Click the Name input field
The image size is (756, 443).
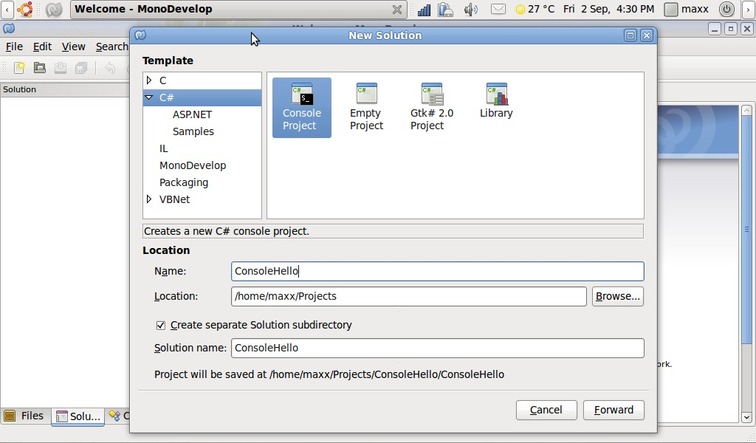437,271
